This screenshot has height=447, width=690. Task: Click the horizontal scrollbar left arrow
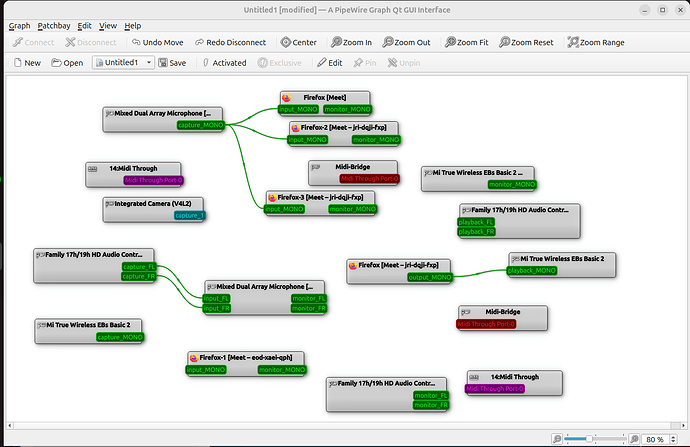pos(10,425)
